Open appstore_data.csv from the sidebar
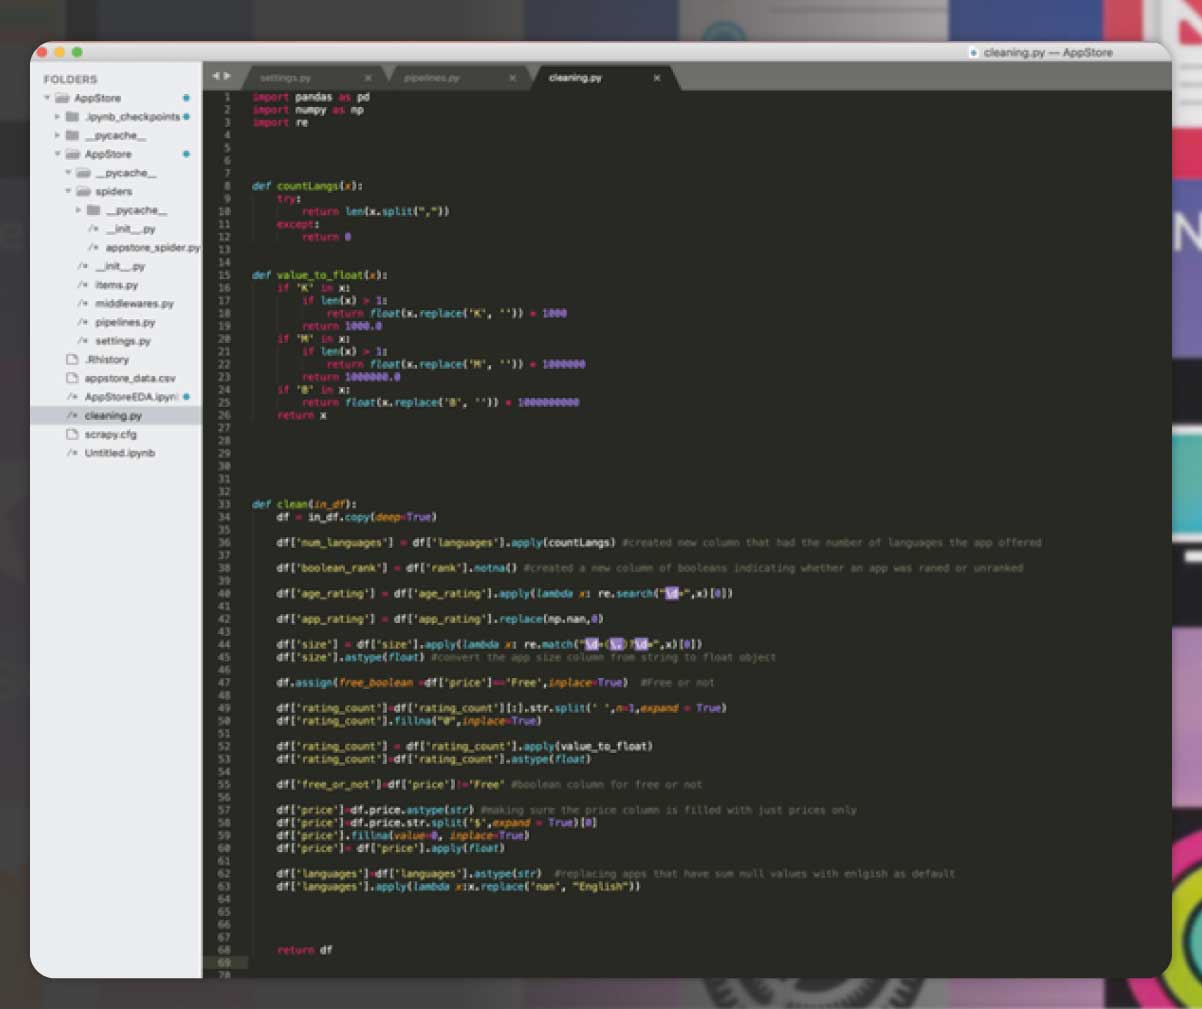1202x1009 pixels. pyautogui.click(x=130, y=378)
